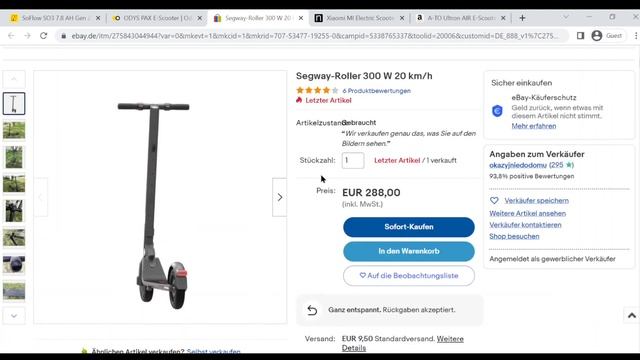Click the Sofort-Kaufen button
The width and height of the screenshot is (640, 360).
[409, 227]
